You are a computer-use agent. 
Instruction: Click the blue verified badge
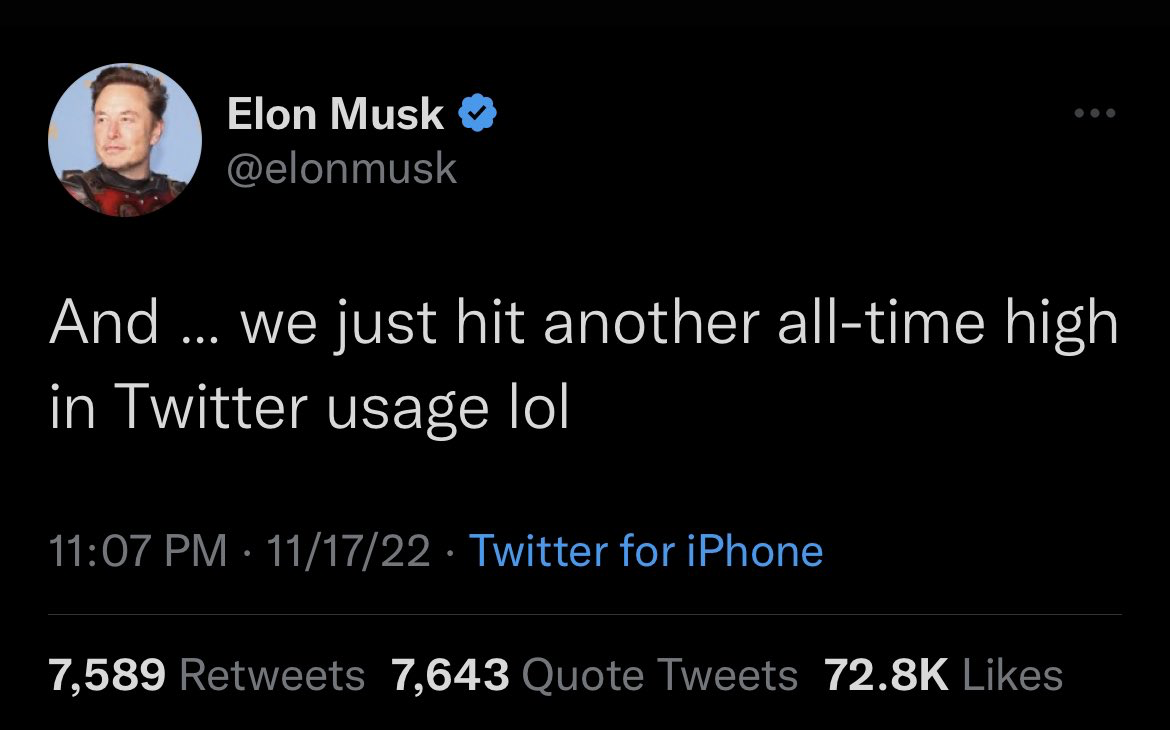tap(477, 112)
